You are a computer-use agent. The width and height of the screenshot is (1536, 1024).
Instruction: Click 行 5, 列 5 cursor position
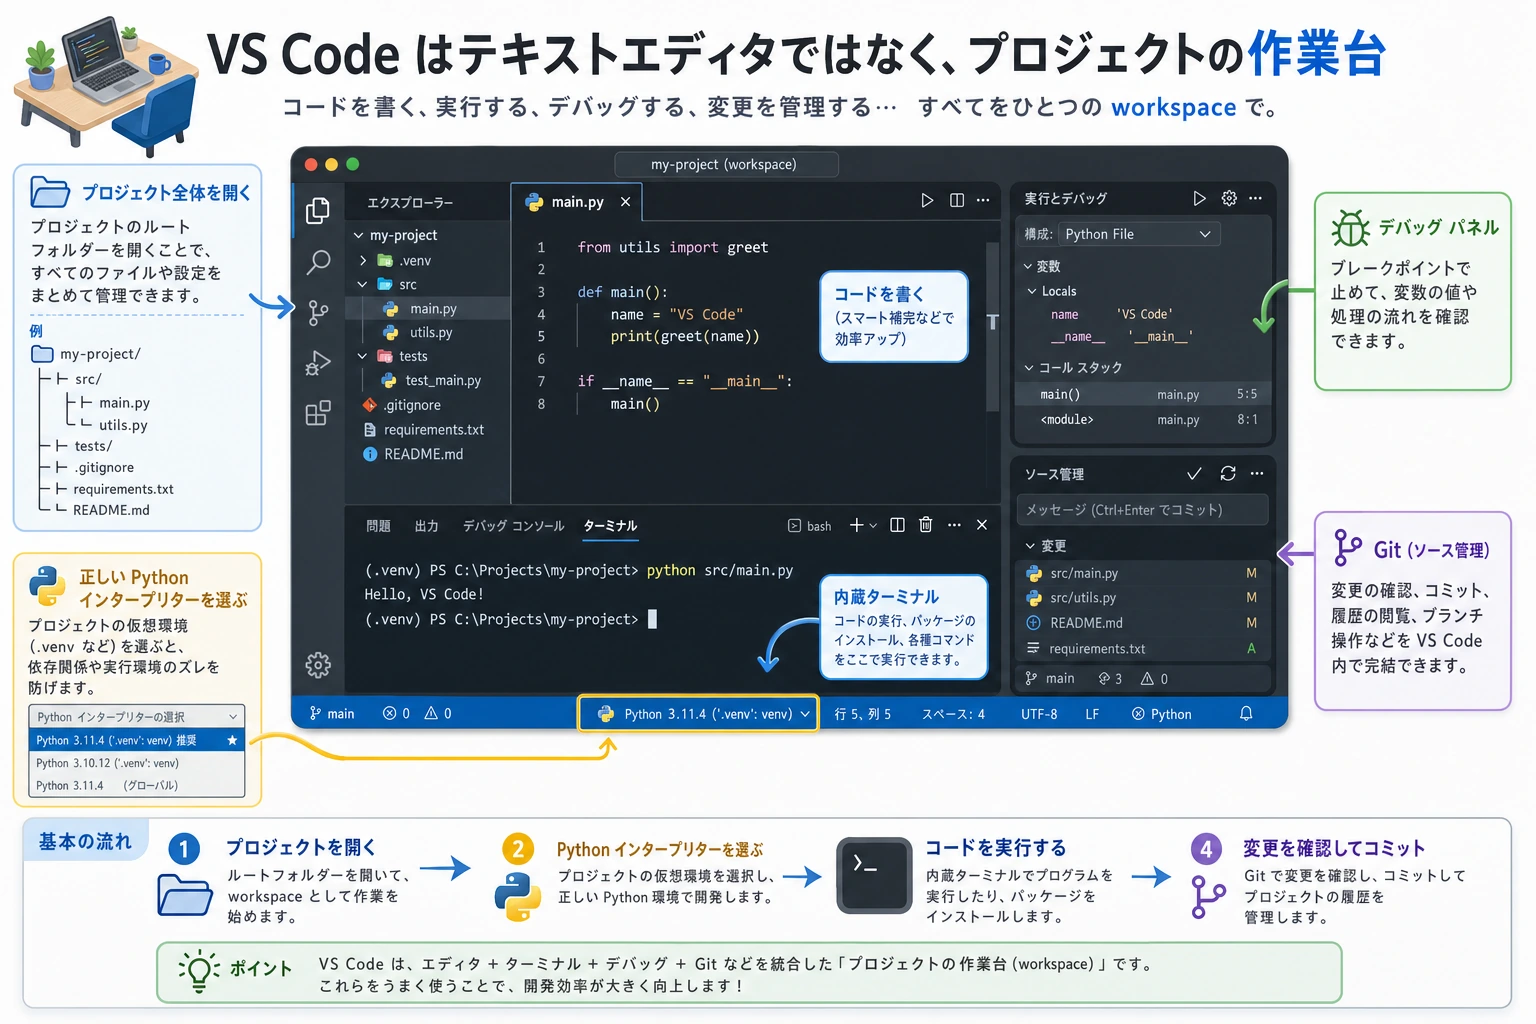(x=862, y=714)
